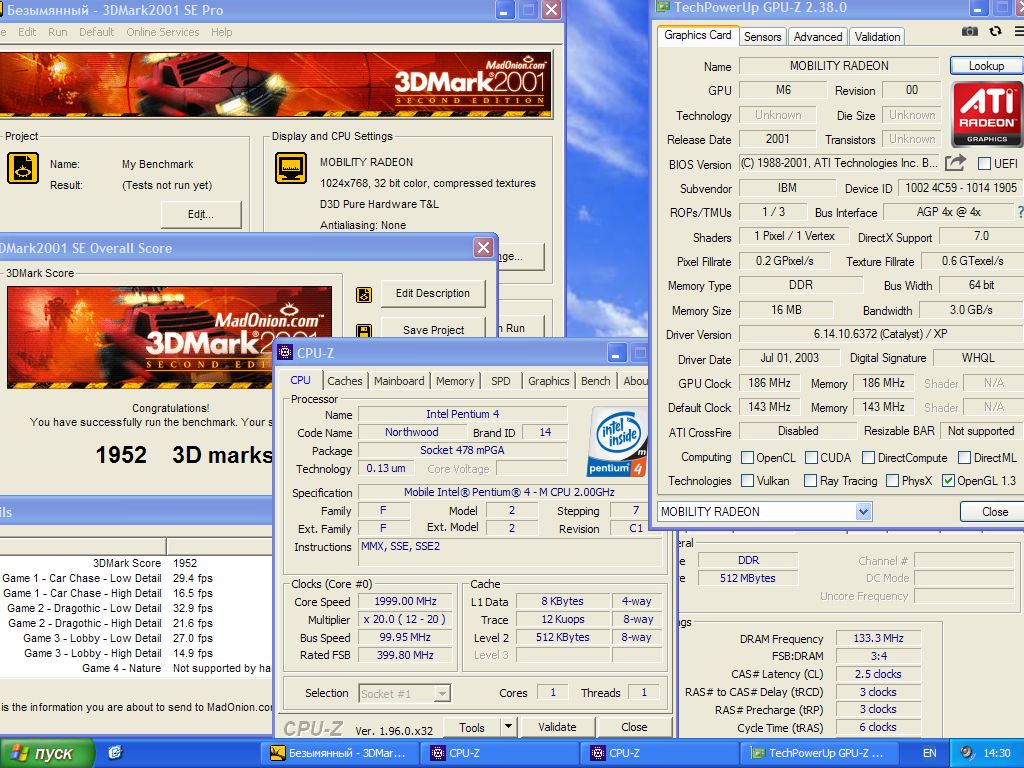Open the CPU-Z Caches tab

point(345,381)
